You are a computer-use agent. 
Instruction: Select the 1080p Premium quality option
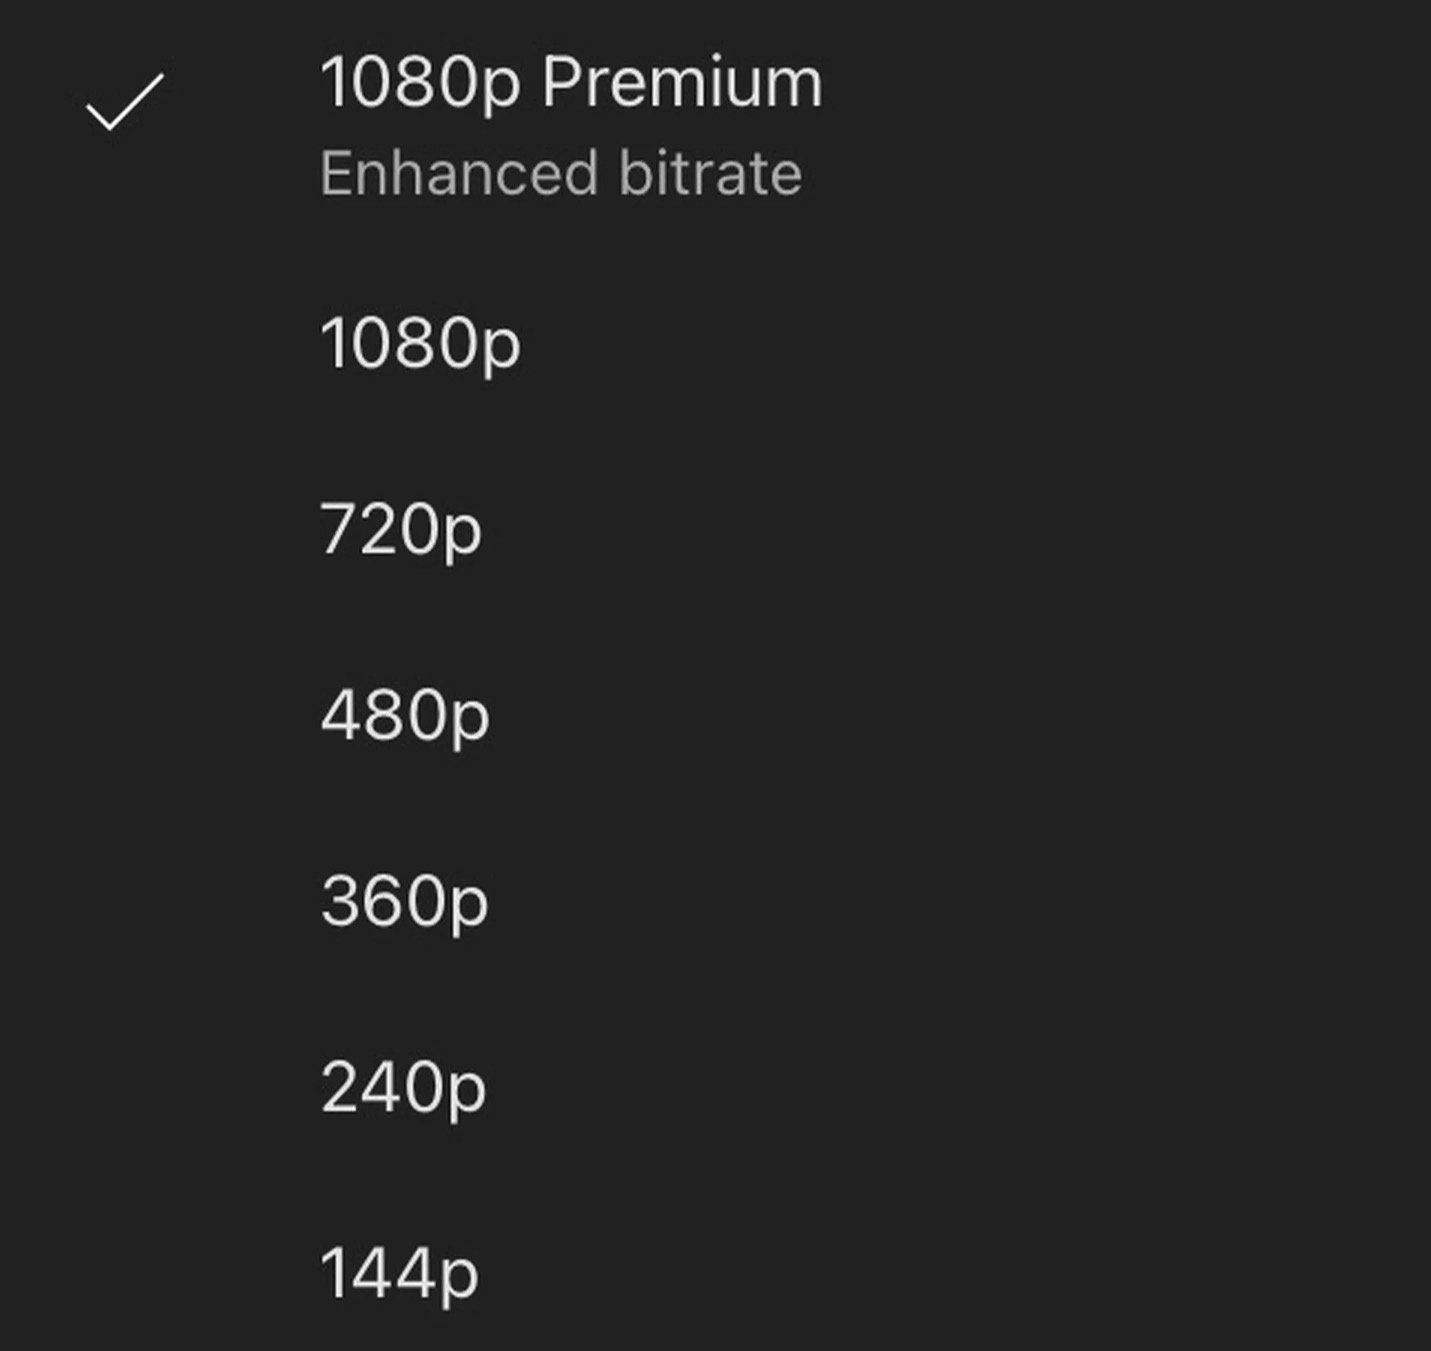tap(570, 83)
